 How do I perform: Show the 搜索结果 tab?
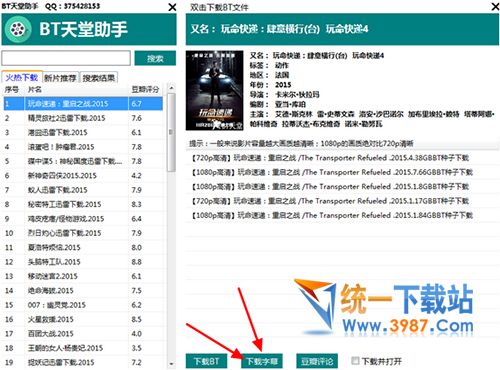(99, 78)
